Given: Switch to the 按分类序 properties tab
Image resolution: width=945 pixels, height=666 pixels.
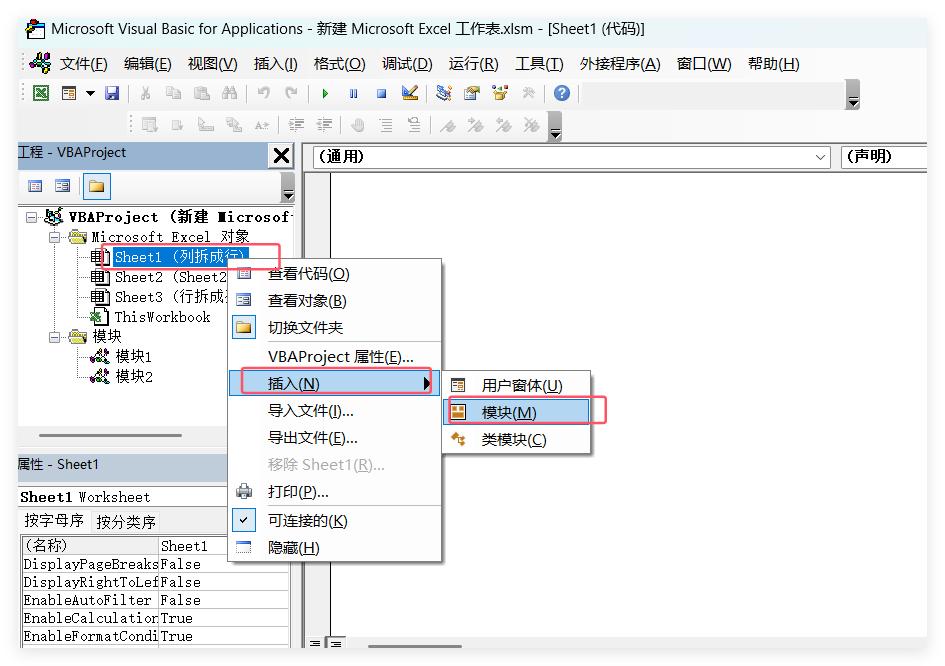Looking at the screenshot, I should (x=126, y=521).
